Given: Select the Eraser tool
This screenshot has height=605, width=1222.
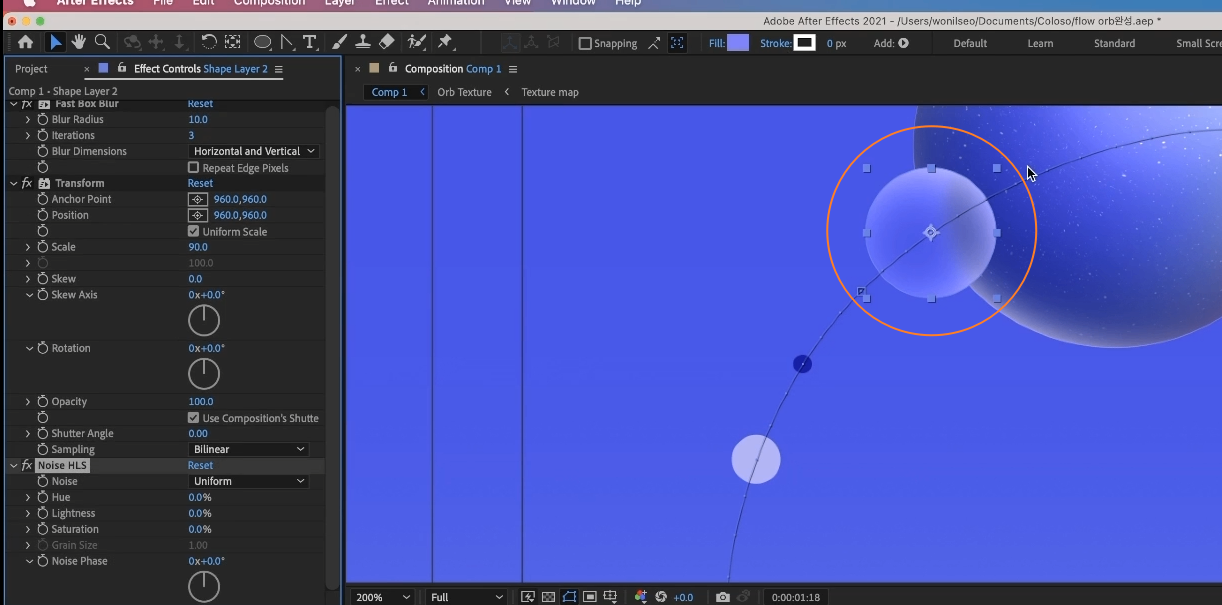Looking at the screenshot, I should click(387, 42).
